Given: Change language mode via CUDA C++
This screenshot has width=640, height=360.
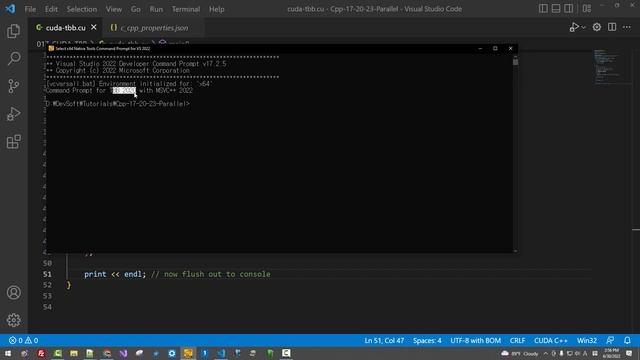Looking at the screenshot, I should [x=551, y=340].
